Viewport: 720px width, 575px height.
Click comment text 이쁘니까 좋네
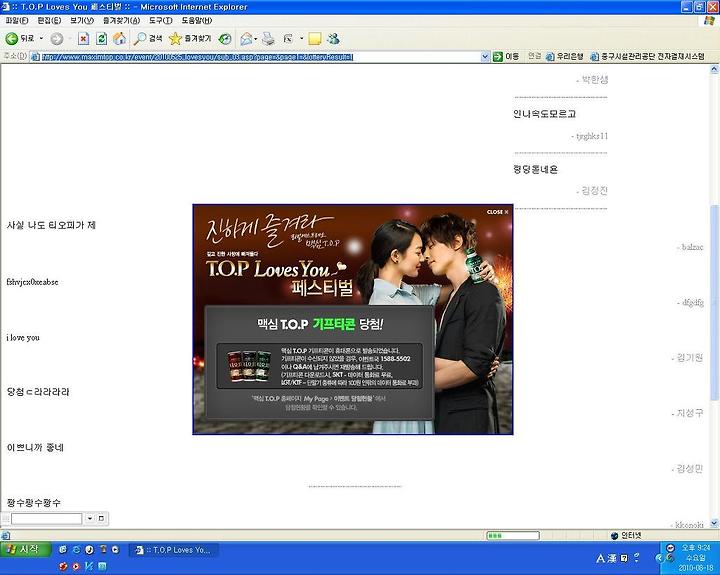[35, 447]
